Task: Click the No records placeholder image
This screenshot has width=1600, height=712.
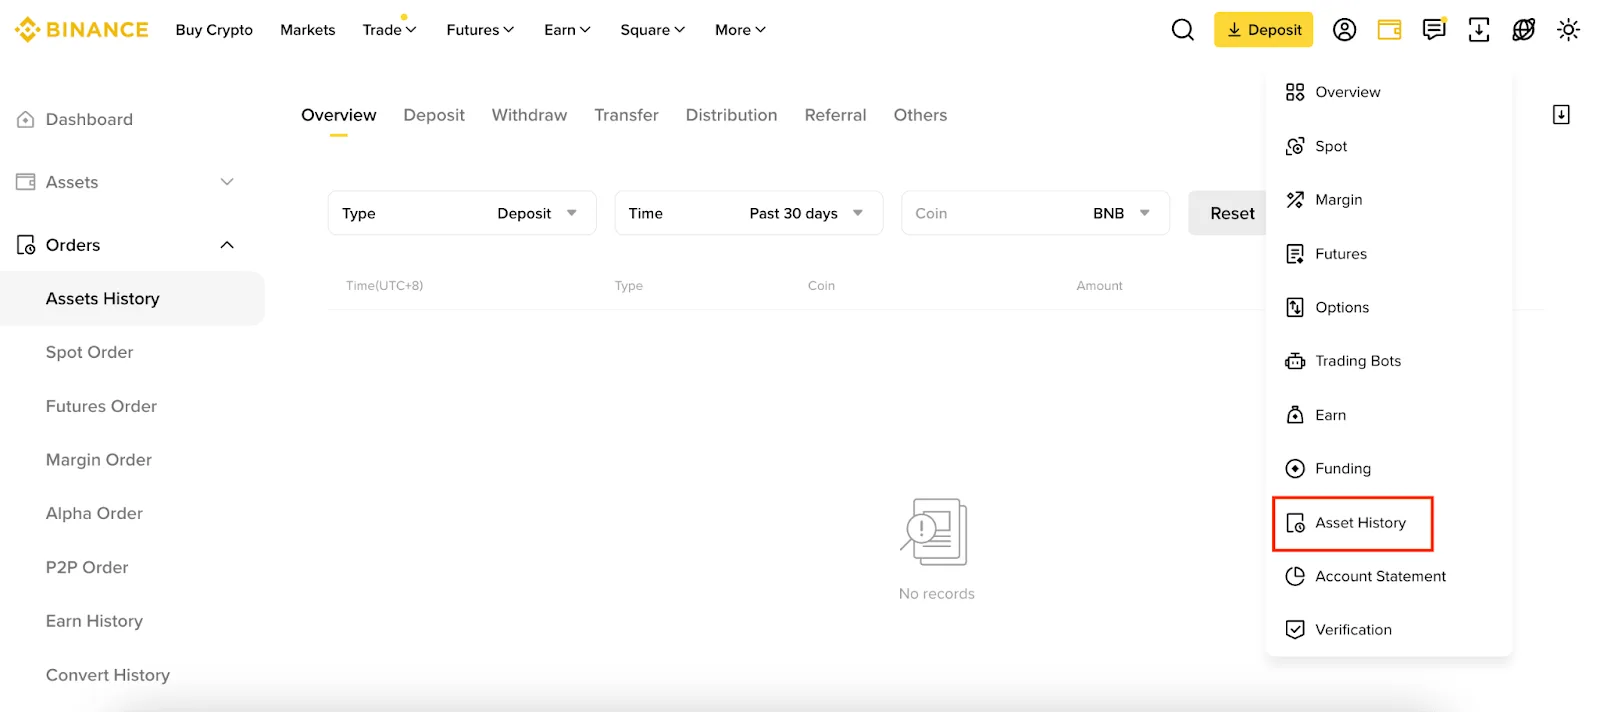Action: [934, 531]
